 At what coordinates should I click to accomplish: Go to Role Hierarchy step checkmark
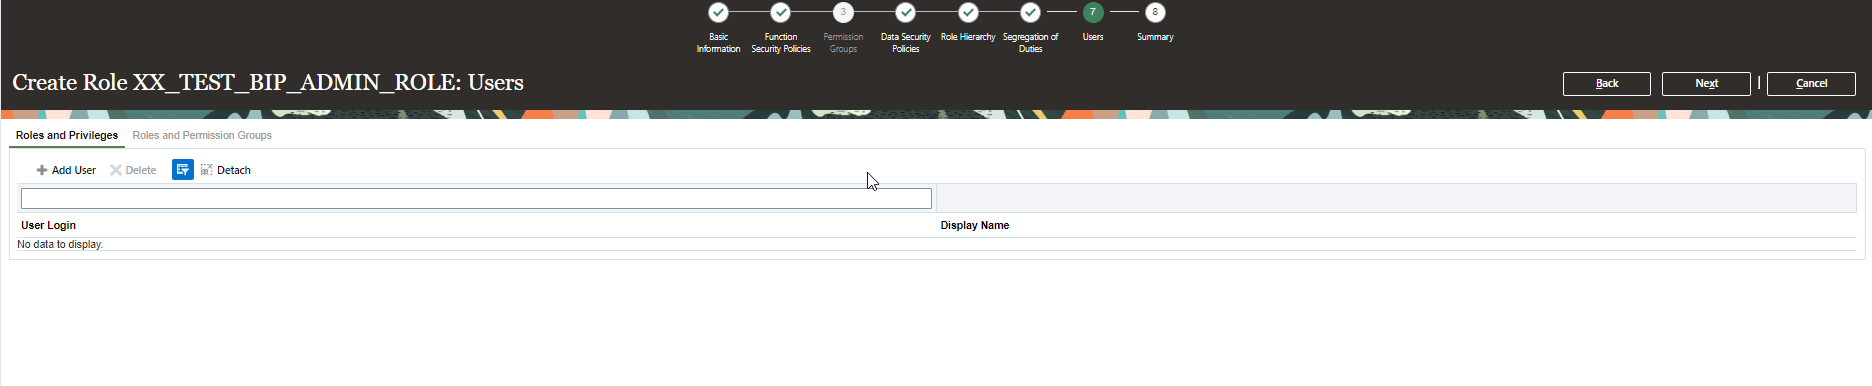[968, 12]
